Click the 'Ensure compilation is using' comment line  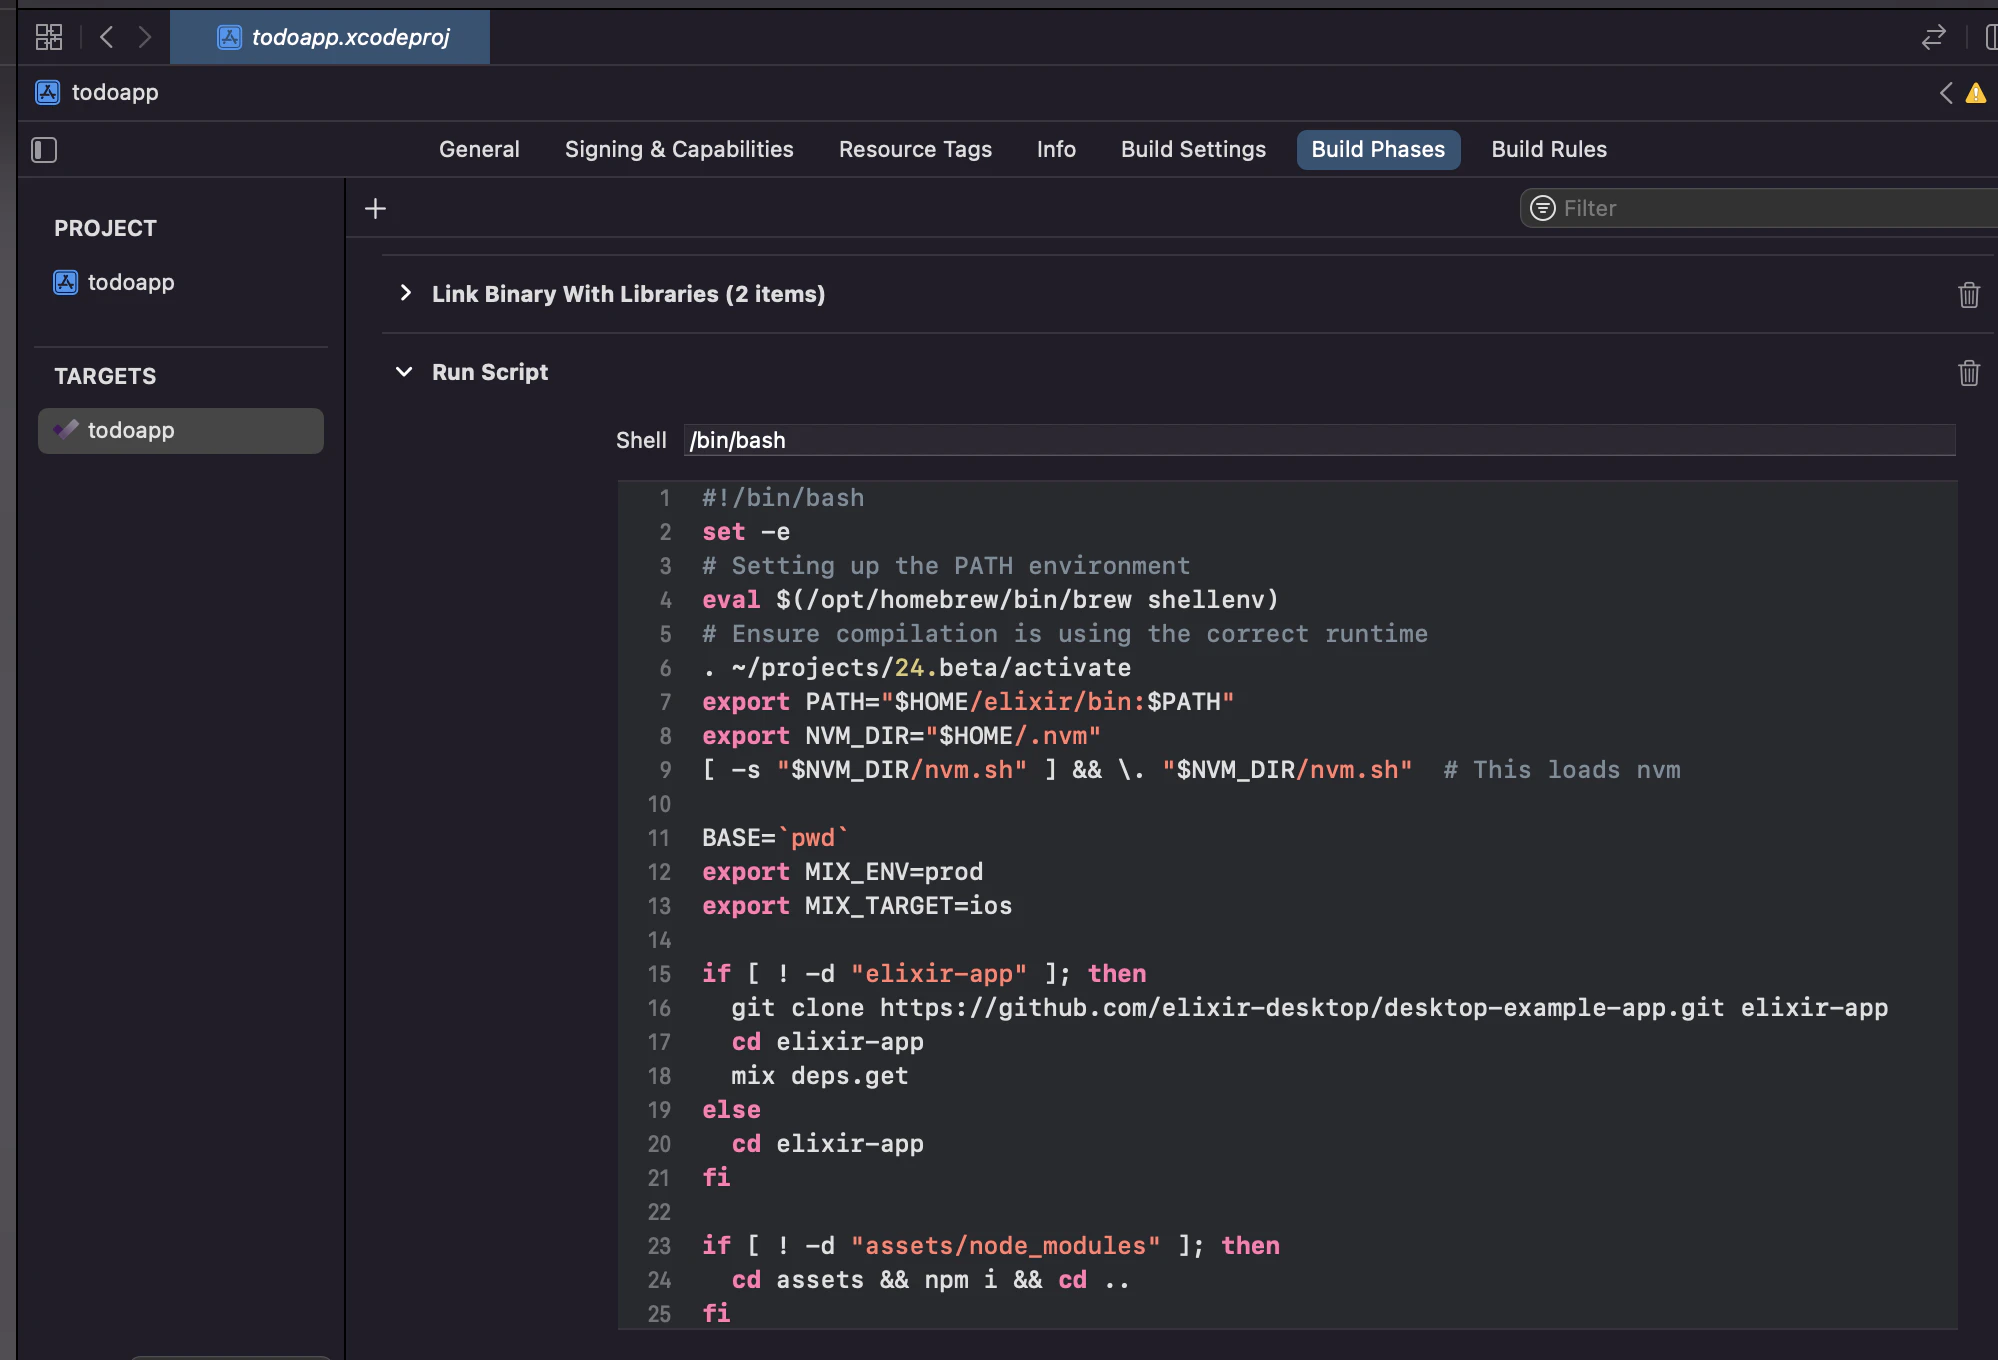tap(1065, 634)
